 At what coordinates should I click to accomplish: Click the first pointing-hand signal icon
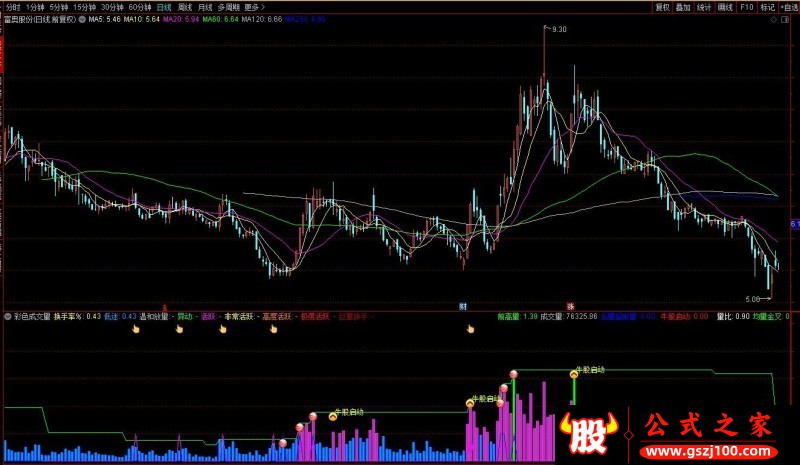pos(136,329)
